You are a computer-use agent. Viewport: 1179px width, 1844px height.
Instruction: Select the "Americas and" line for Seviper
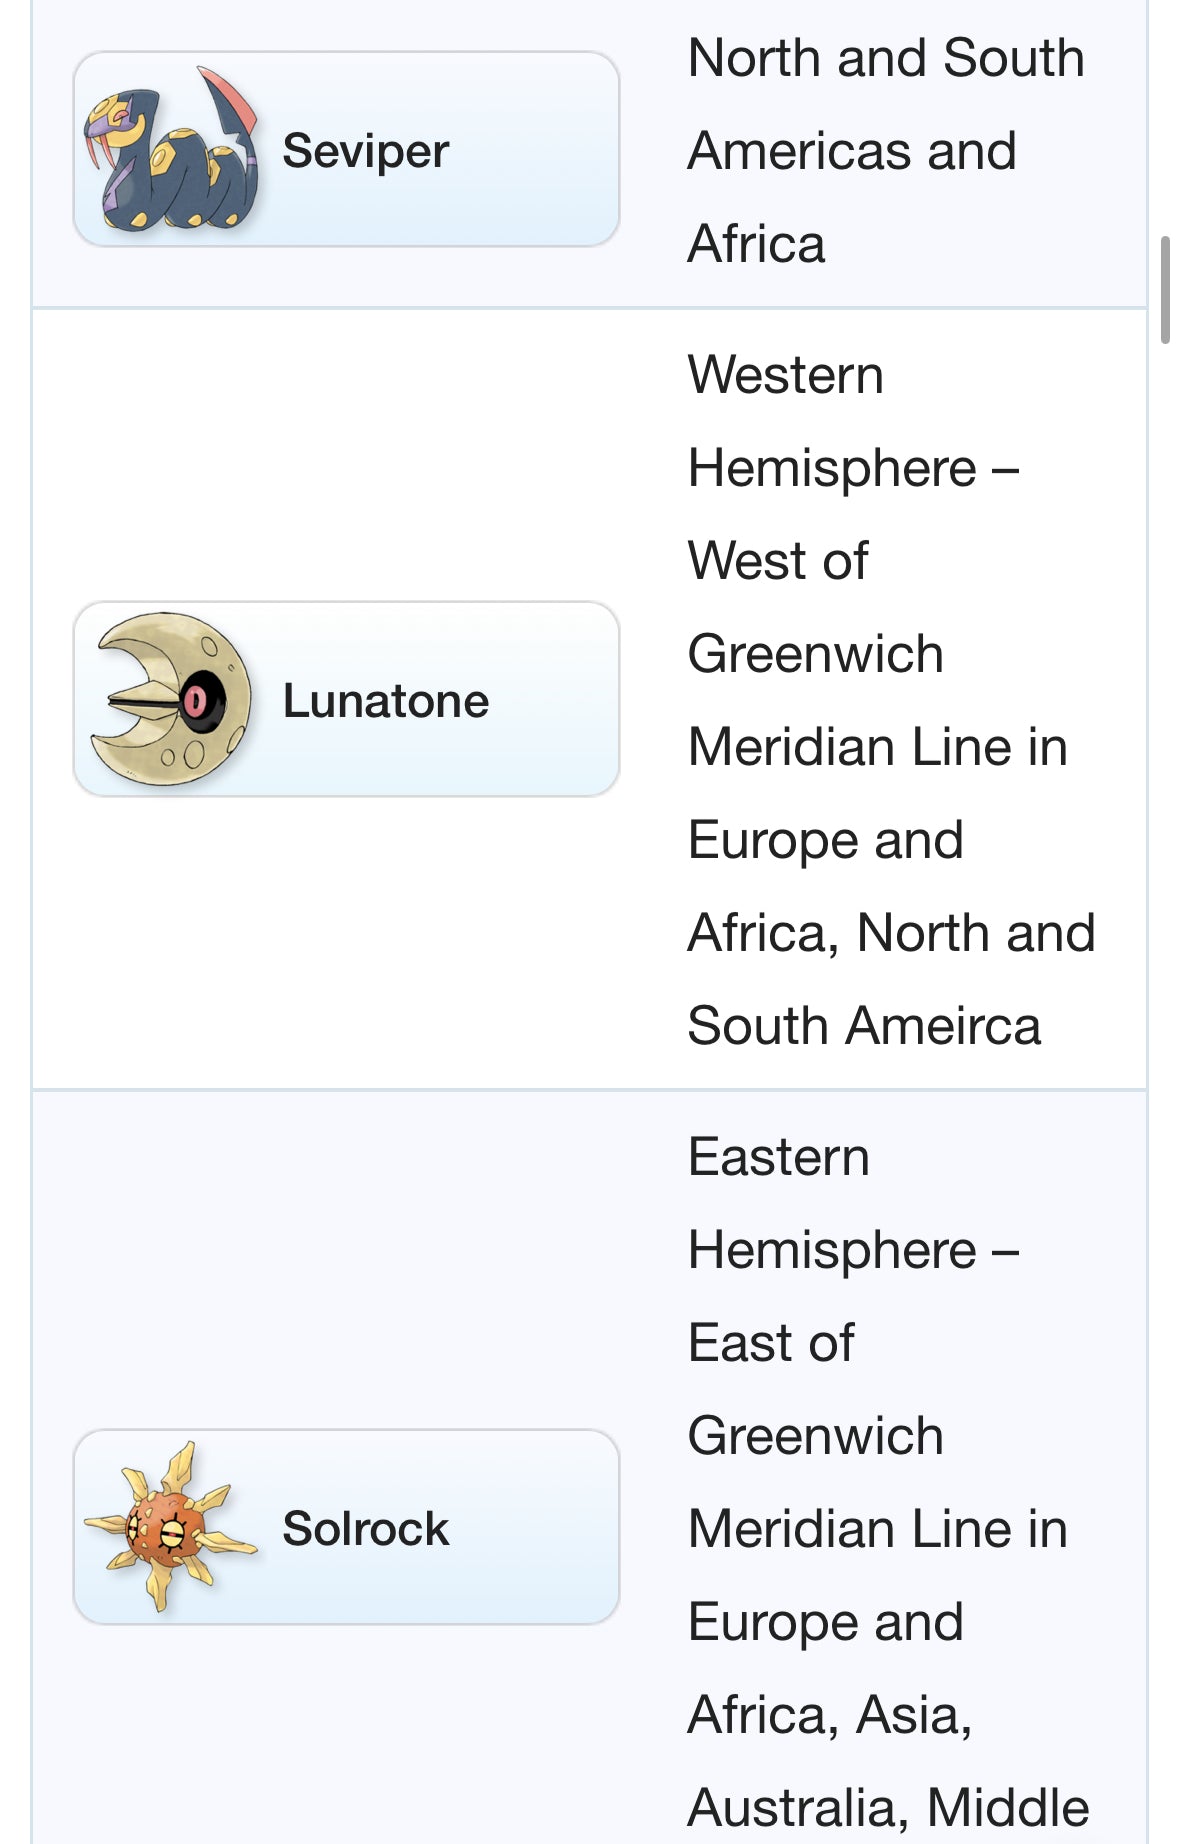tap(852, 151)
